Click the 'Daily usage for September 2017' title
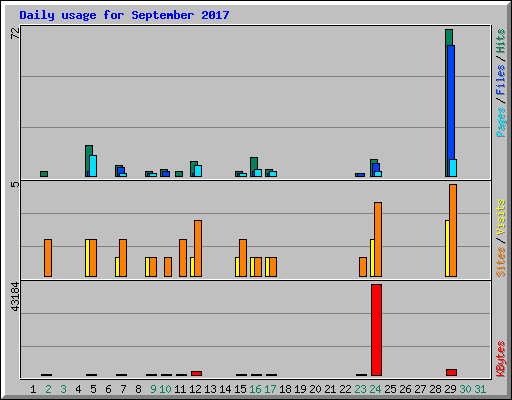This screenshot has height=400, width=512. 124,15
